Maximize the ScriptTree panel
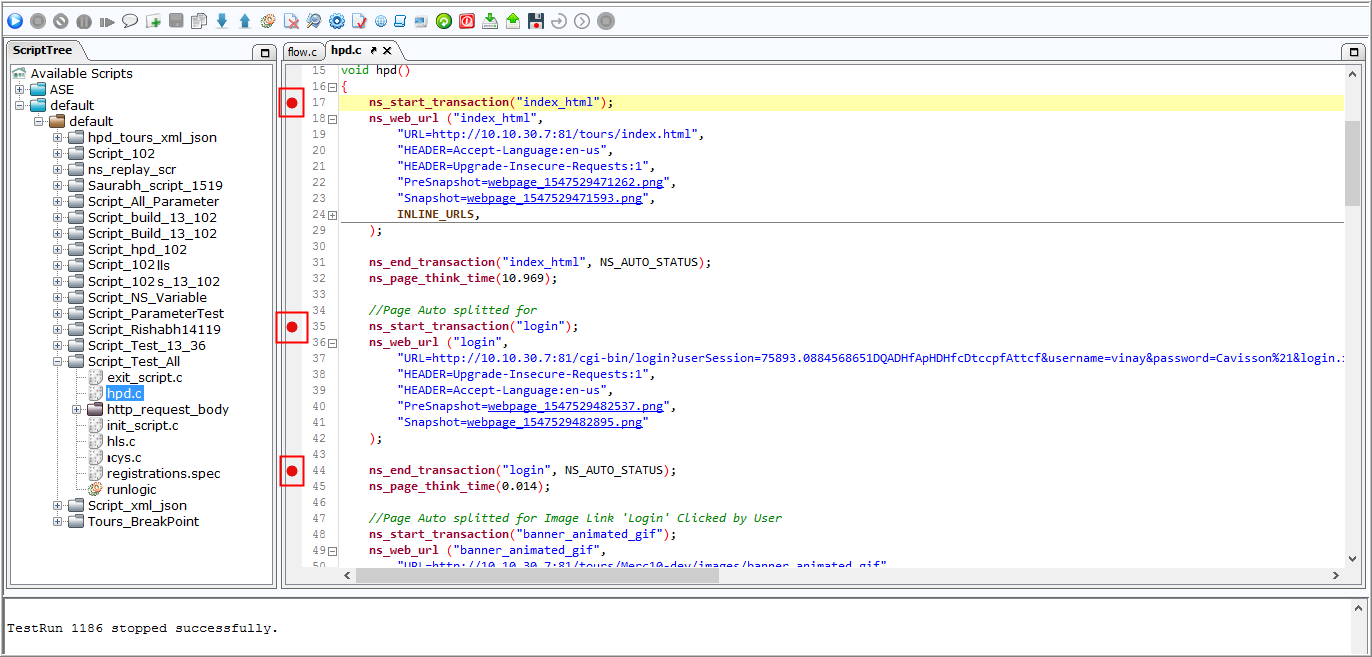 pyautogui.click(x=264, y=52)
